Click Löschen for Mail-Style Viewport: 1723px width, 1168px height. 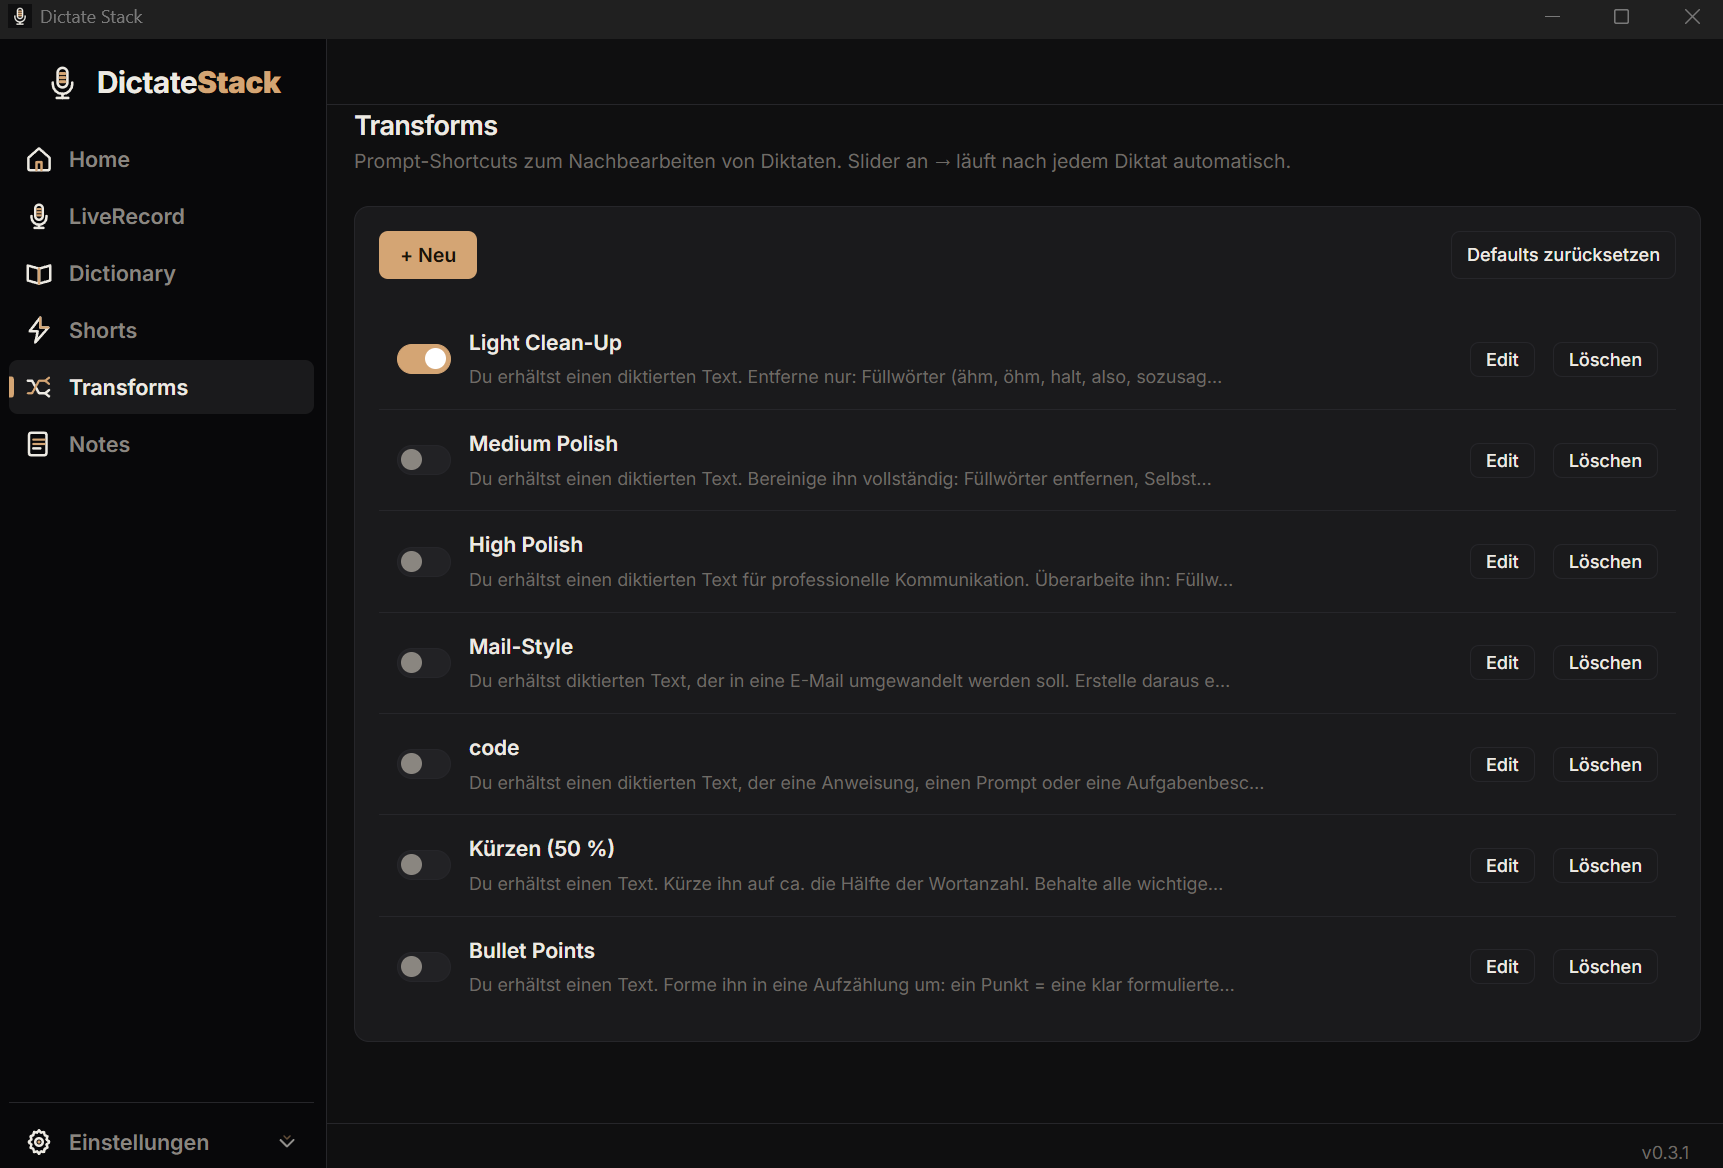(1605, 663)
